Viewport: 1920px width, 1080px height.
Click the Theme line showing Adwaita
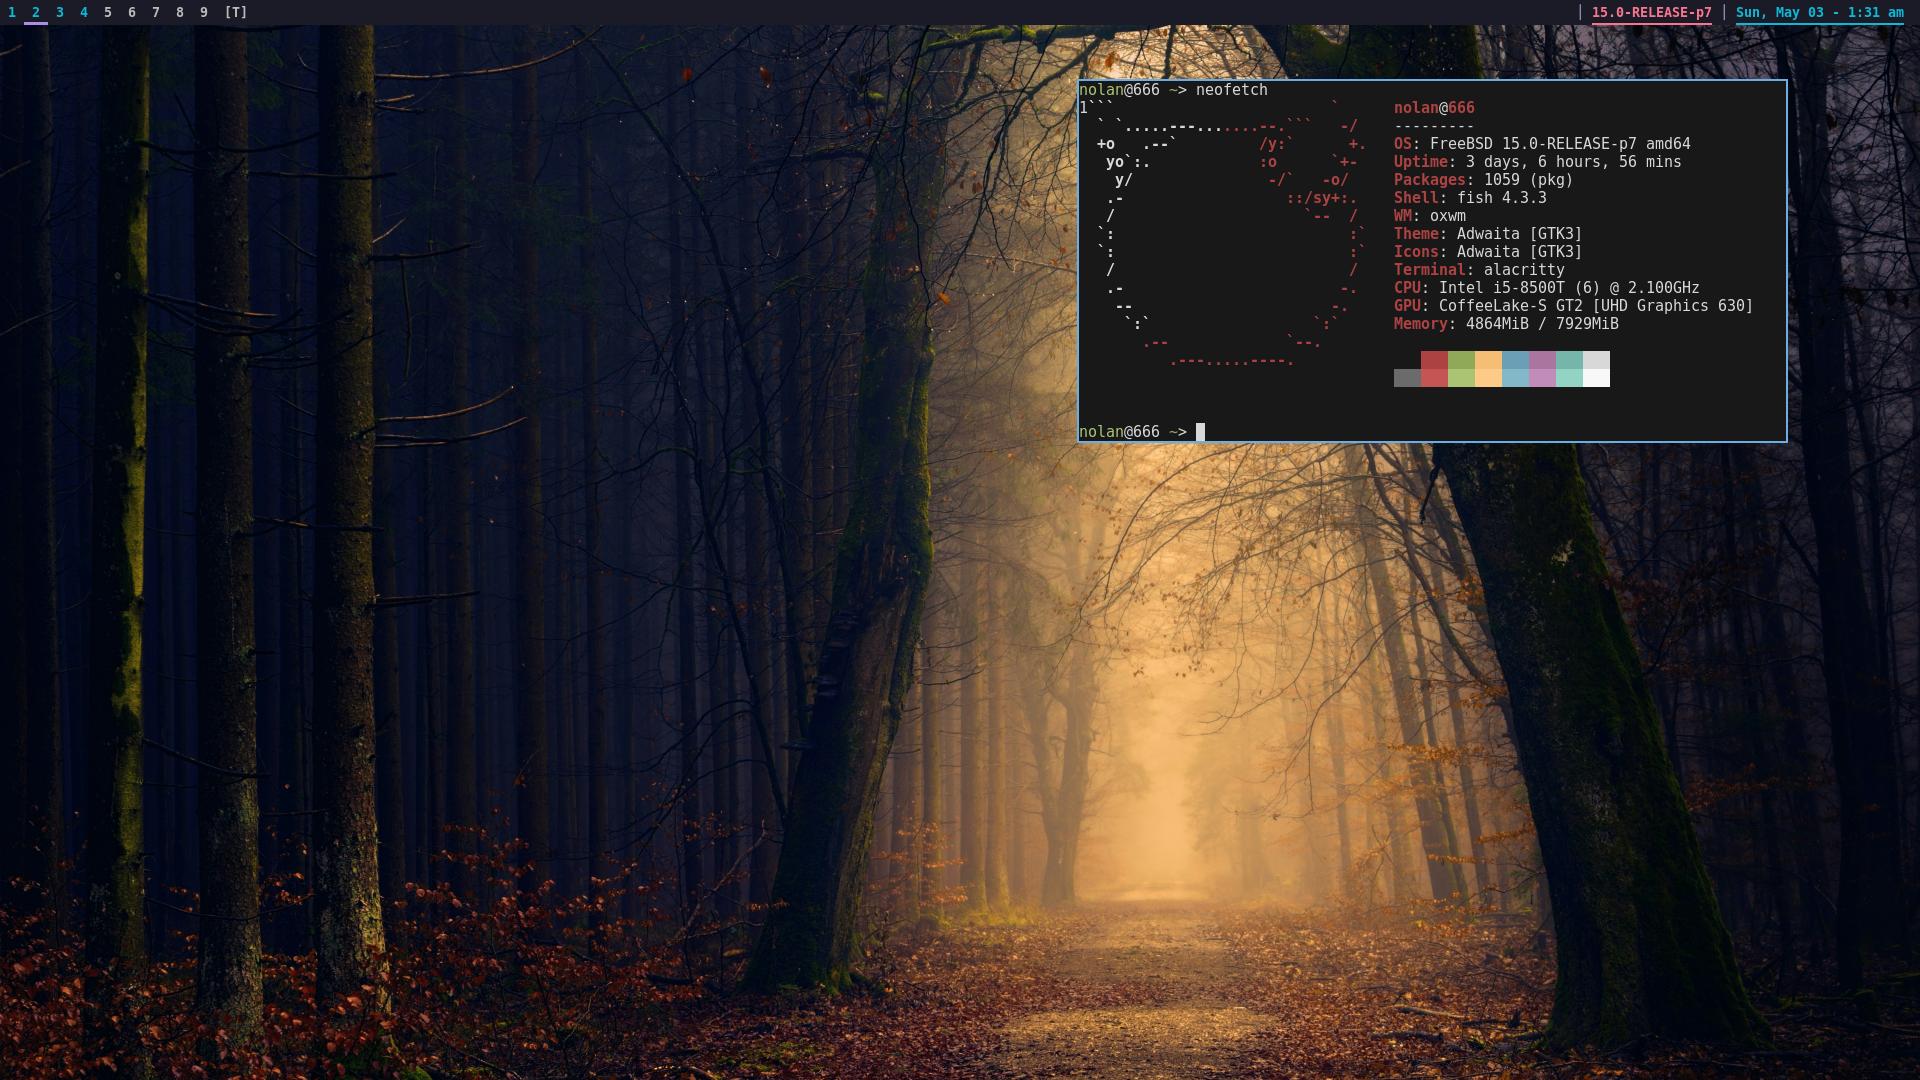pyautogui.click(x=1488, y=234)
